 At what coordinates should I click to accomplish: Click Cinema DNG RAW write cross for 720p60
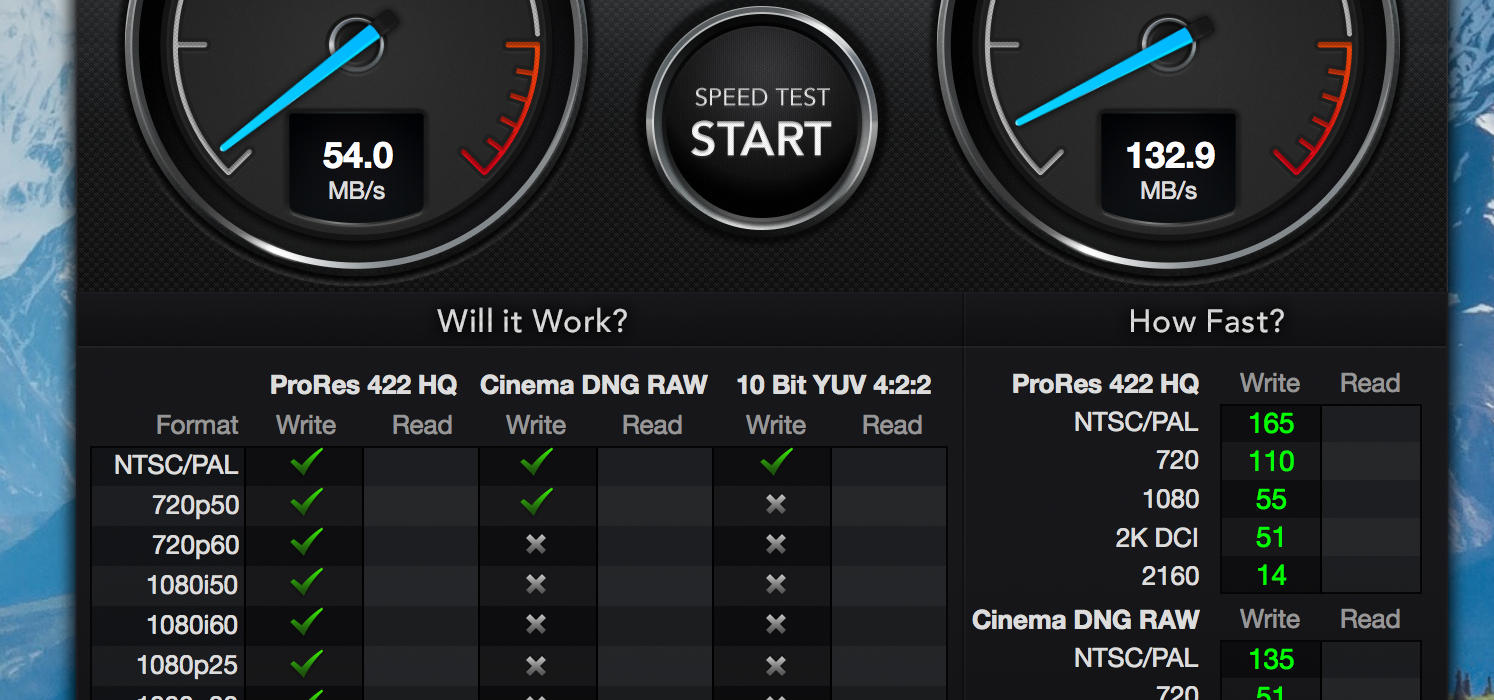pyautogui.click(x=536, y=544)
